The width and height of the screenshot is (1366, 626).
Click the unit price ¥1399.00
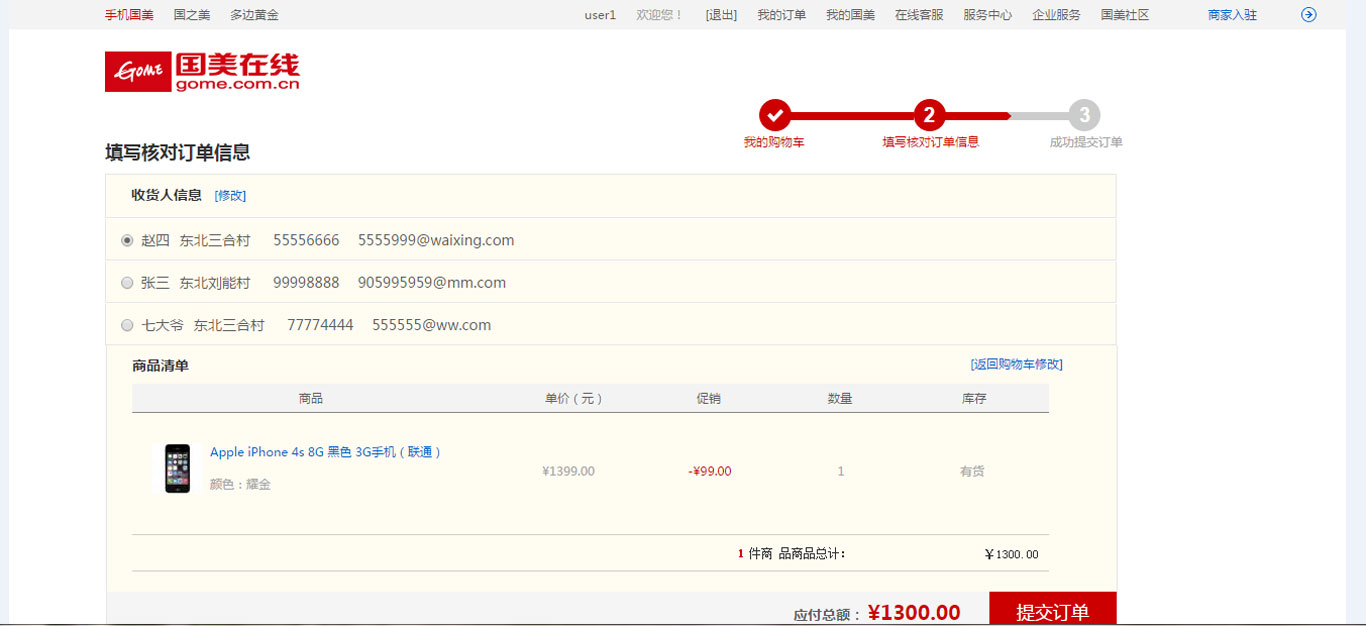[568, 471]
